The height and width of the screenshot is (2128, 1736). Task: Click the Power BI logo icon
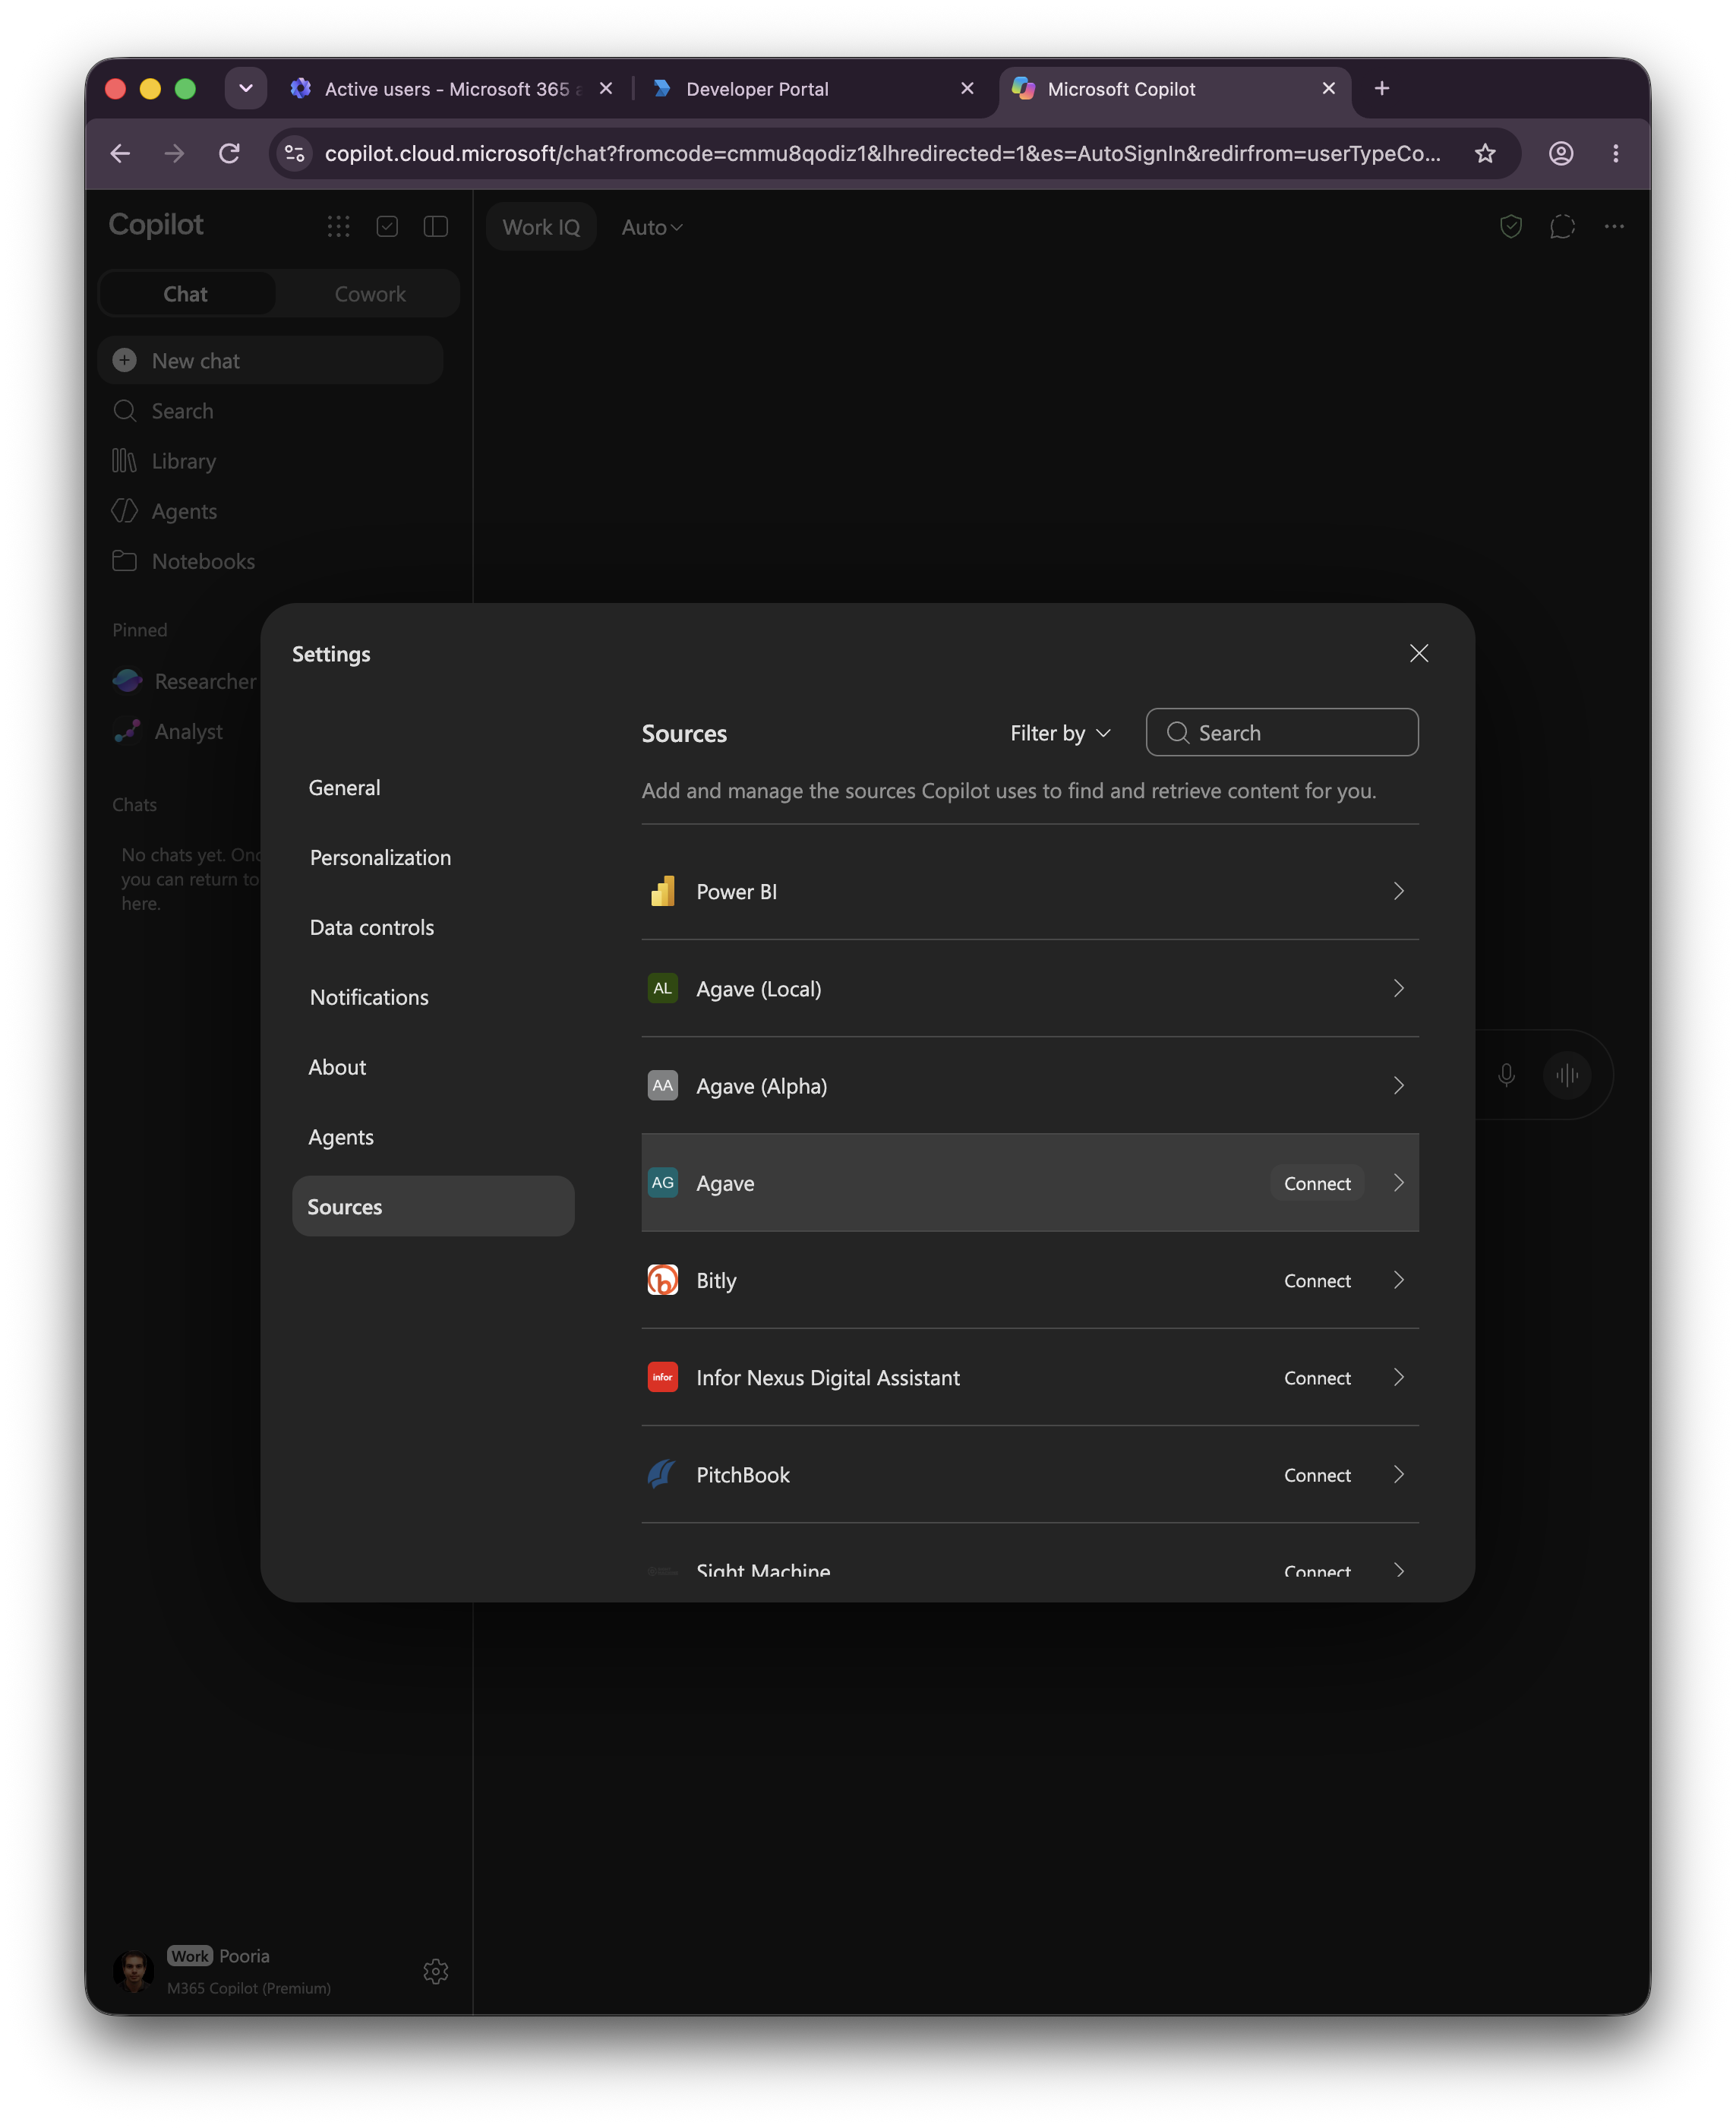[663, 891]
